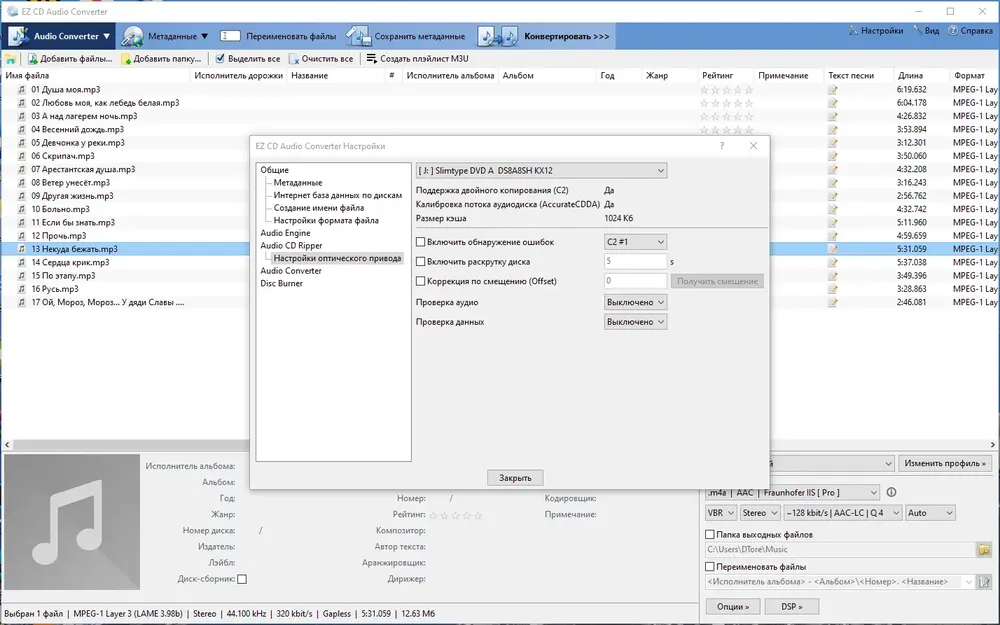Click lyrics icon for 17 Ой, Мороз row
Screen dimensions: 1000x625
832,302
